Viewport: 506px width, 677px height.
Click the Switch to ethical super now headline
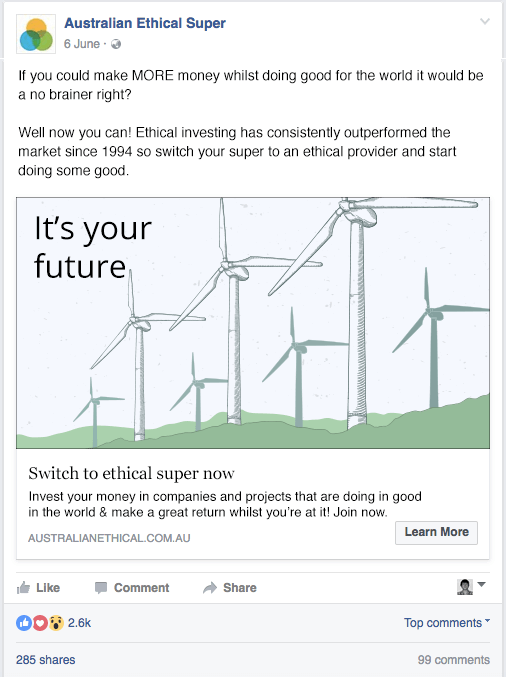[131, 473]
